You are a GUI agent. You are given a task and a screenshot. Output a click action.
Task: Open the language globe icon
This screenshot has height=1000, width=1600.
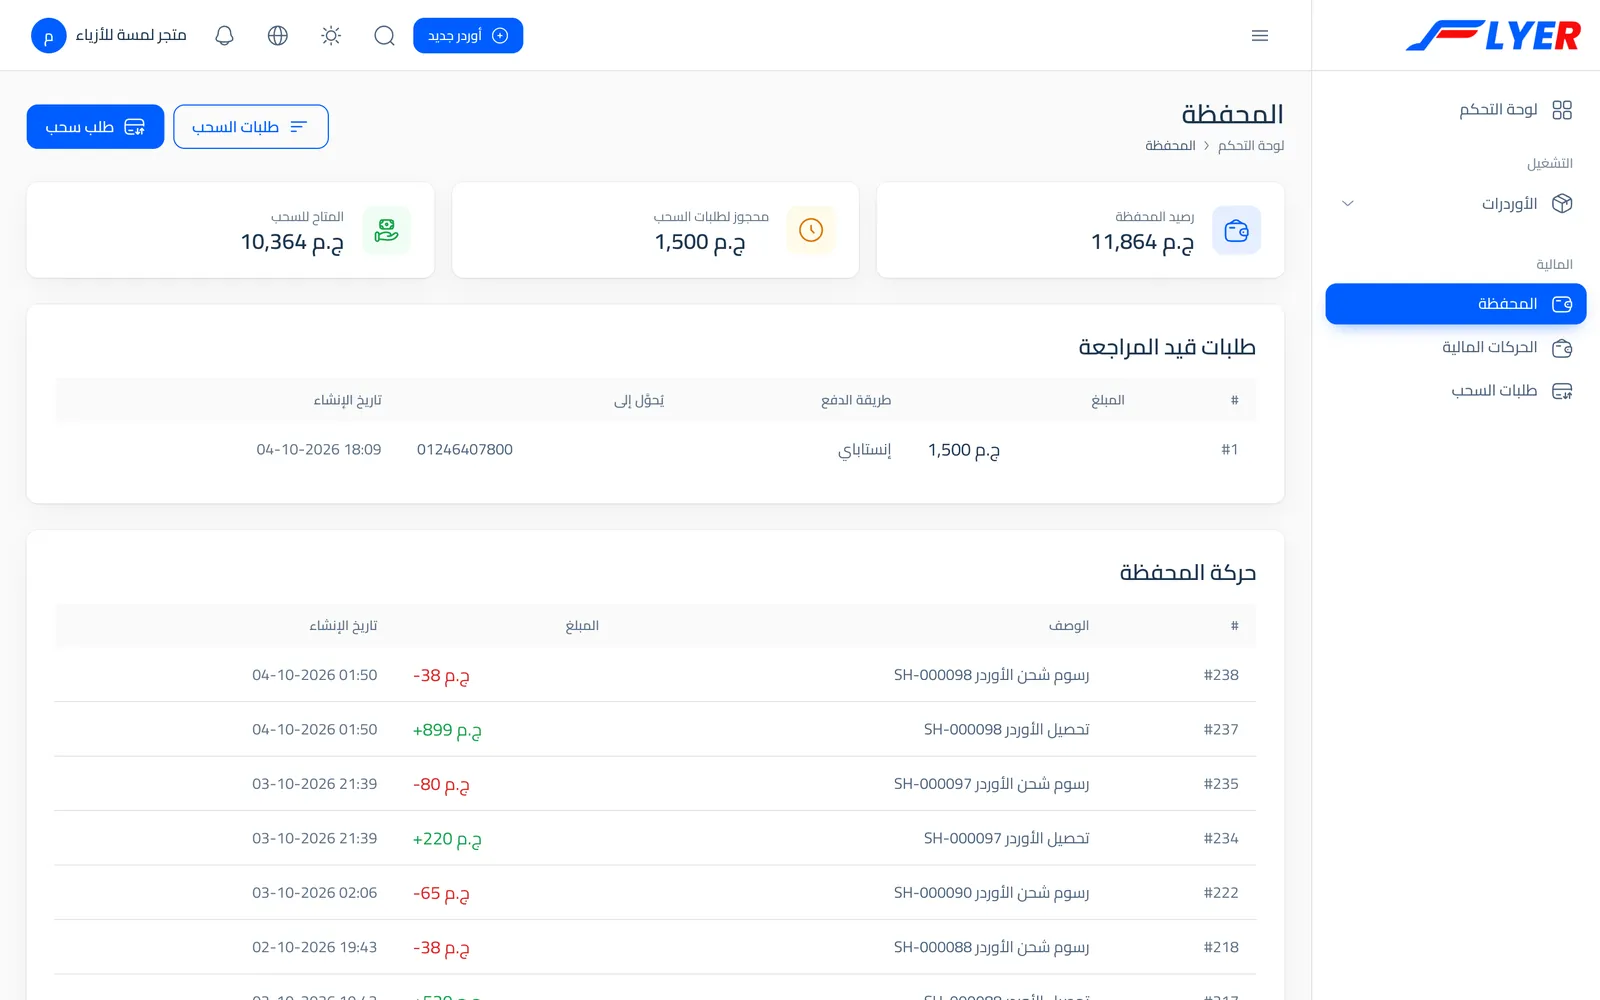coord(278,36)
